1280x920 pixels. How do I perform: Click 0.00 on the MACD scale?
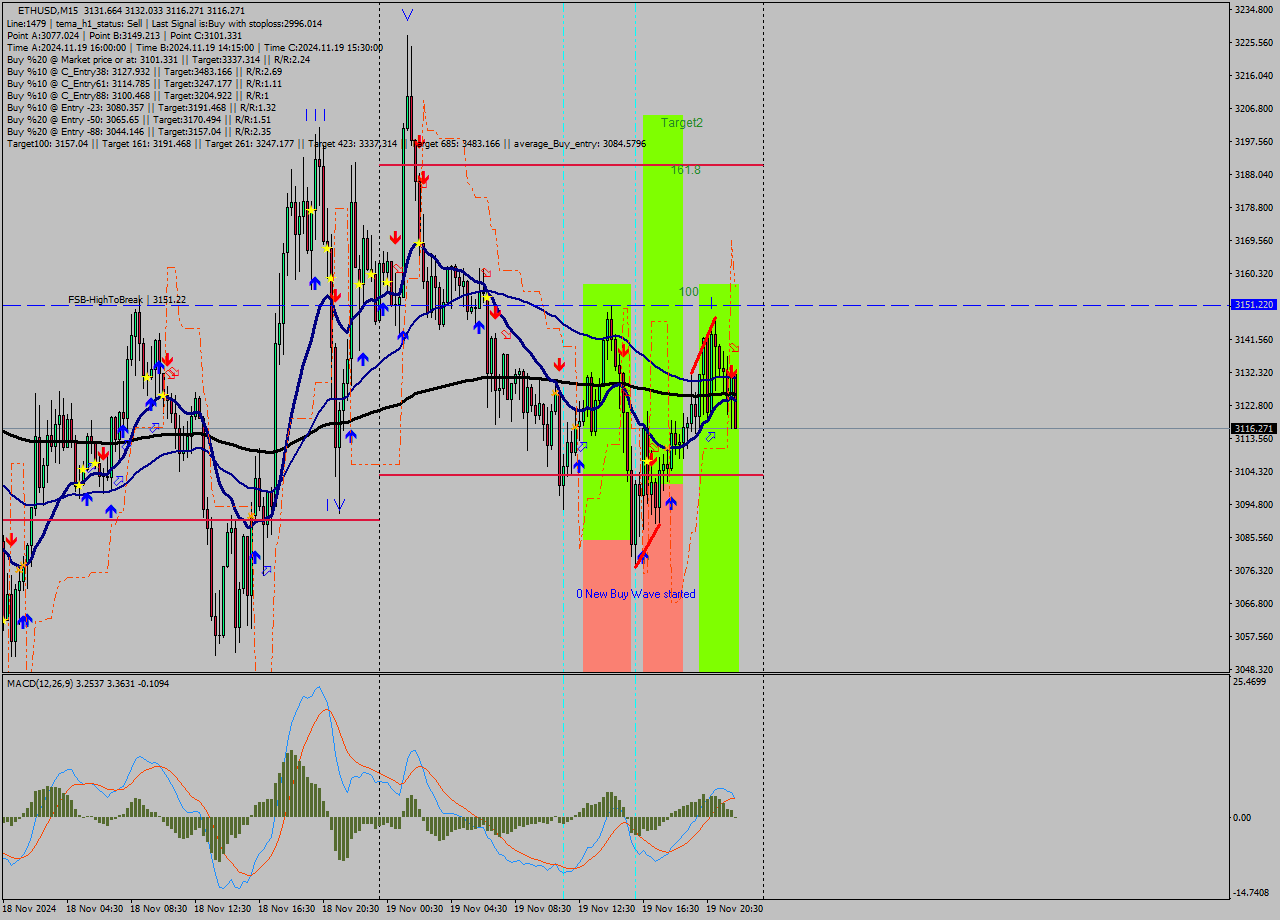coord(1243,817)
